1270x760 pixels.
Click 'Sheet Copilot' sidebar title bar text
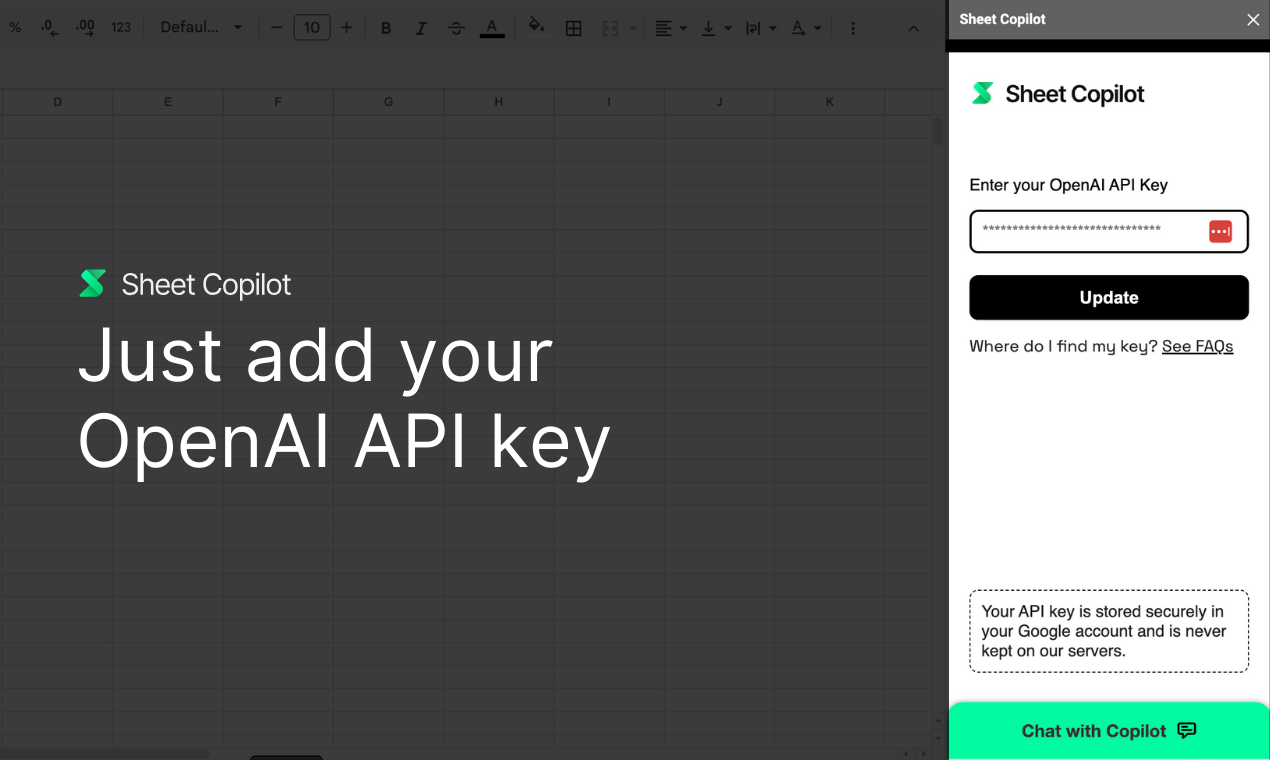[1003, 19]
